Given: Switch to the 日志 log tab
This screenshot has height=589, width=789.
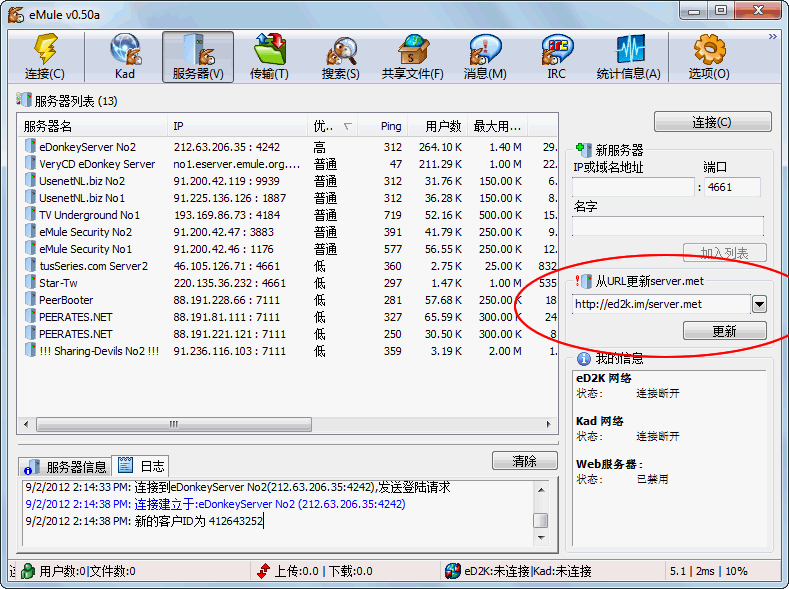Looking at the screenshot, I should (141, 466).
